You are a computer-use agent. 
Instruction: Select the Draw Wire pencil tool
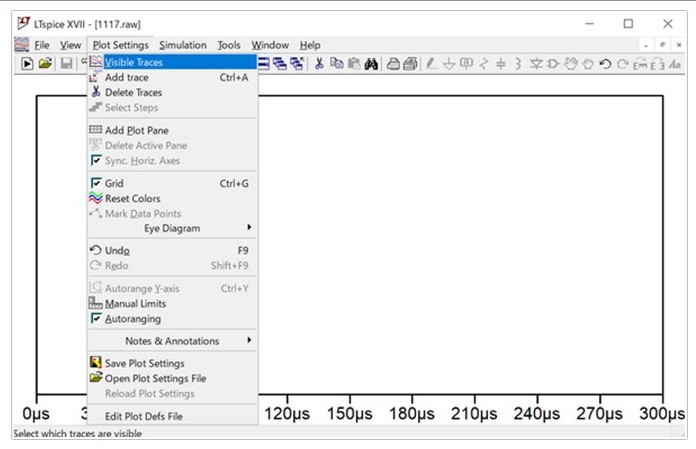pos(430,64)
